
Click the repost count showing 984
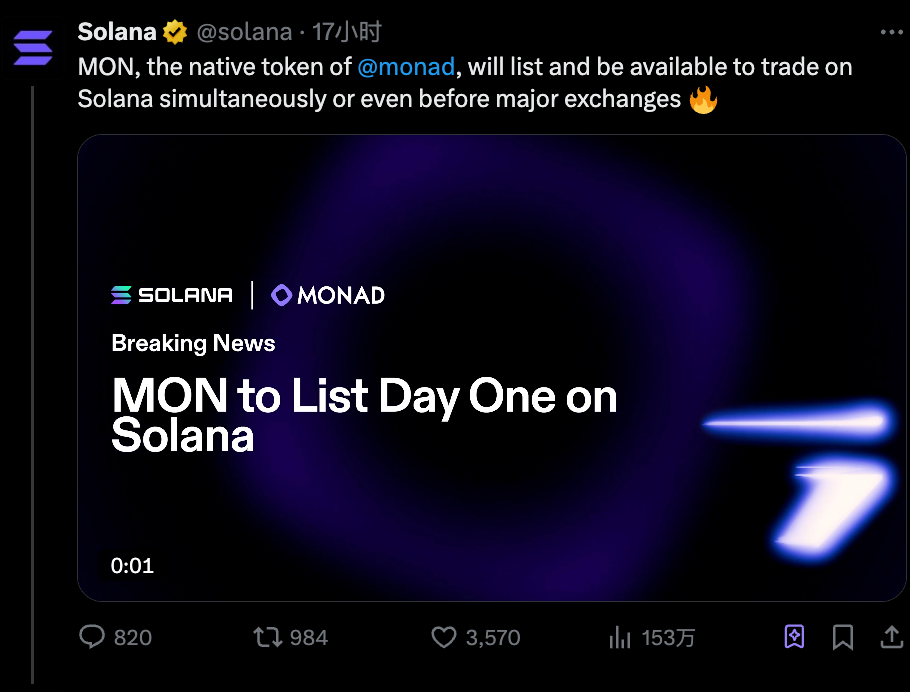[306, 637]
